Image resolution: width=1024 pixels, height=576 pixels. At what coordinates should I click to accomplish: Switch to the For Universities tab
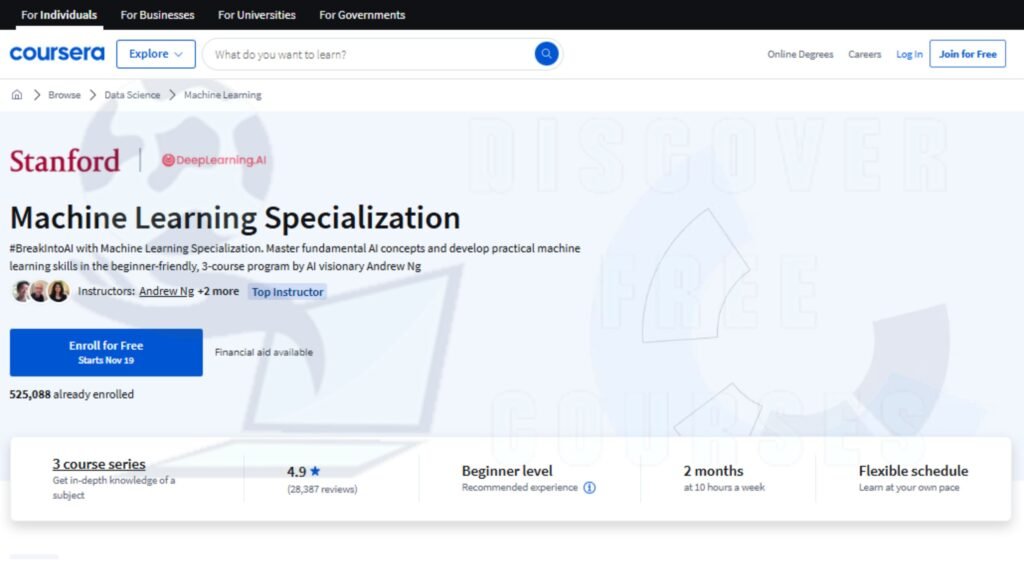pyautogui.click(x=257, y=14)
